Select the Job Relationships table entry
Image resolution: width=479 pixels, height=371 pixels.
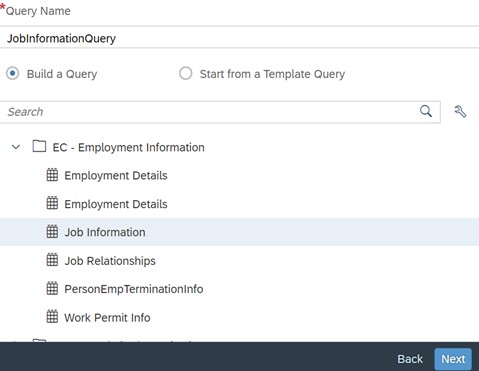tap(239, 260)
